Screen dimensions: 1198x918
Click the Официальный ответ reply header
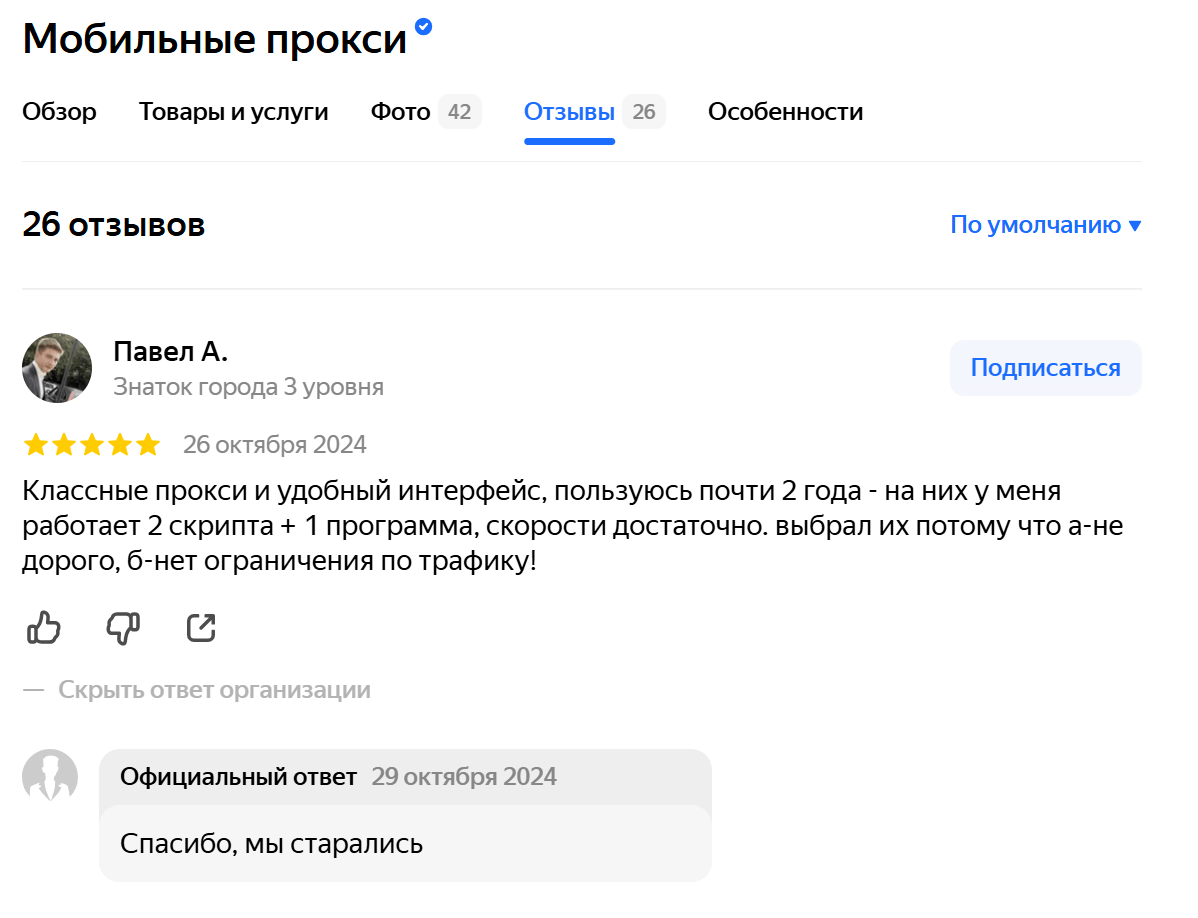[x=238, y=777]
